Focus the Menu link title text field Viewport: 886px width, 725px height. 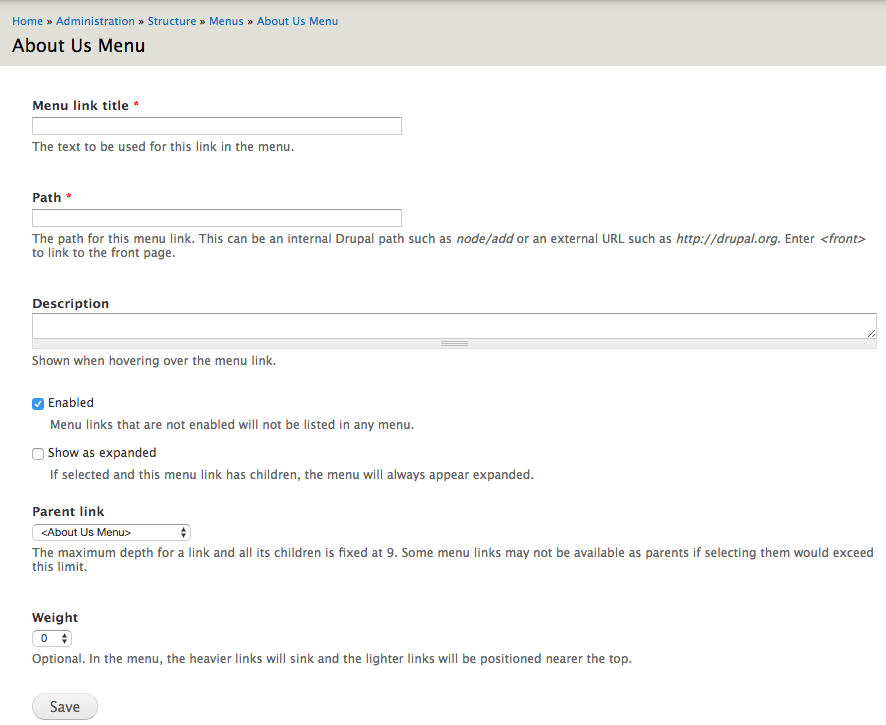tap(217, 126)
